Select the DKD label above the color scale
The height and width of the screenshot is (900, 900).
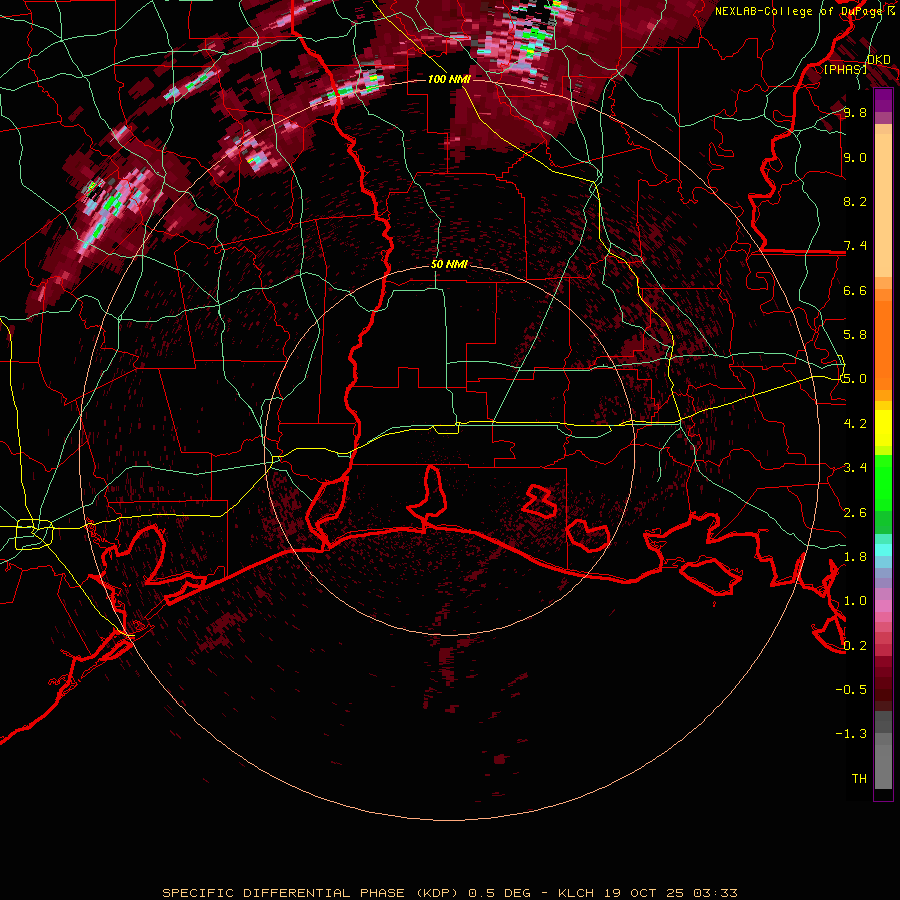(x=879, y=60)
